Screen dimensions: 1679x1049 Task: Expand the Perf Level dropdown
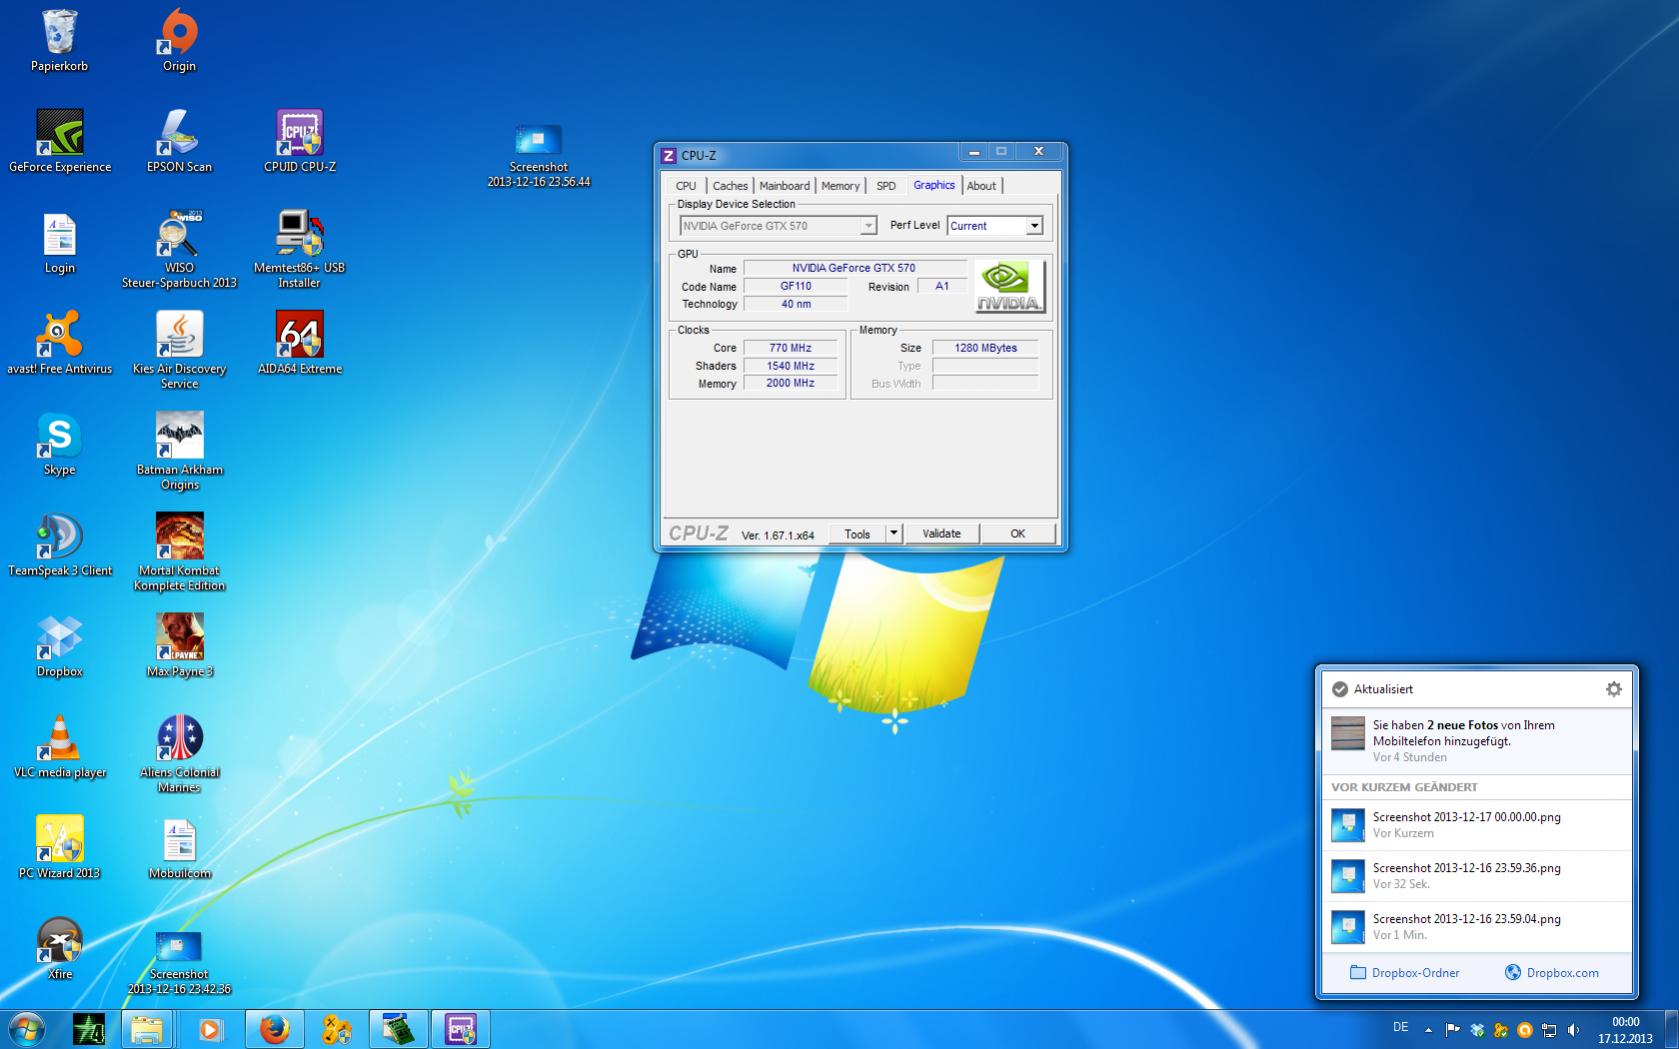click(x=1034, y=226)
